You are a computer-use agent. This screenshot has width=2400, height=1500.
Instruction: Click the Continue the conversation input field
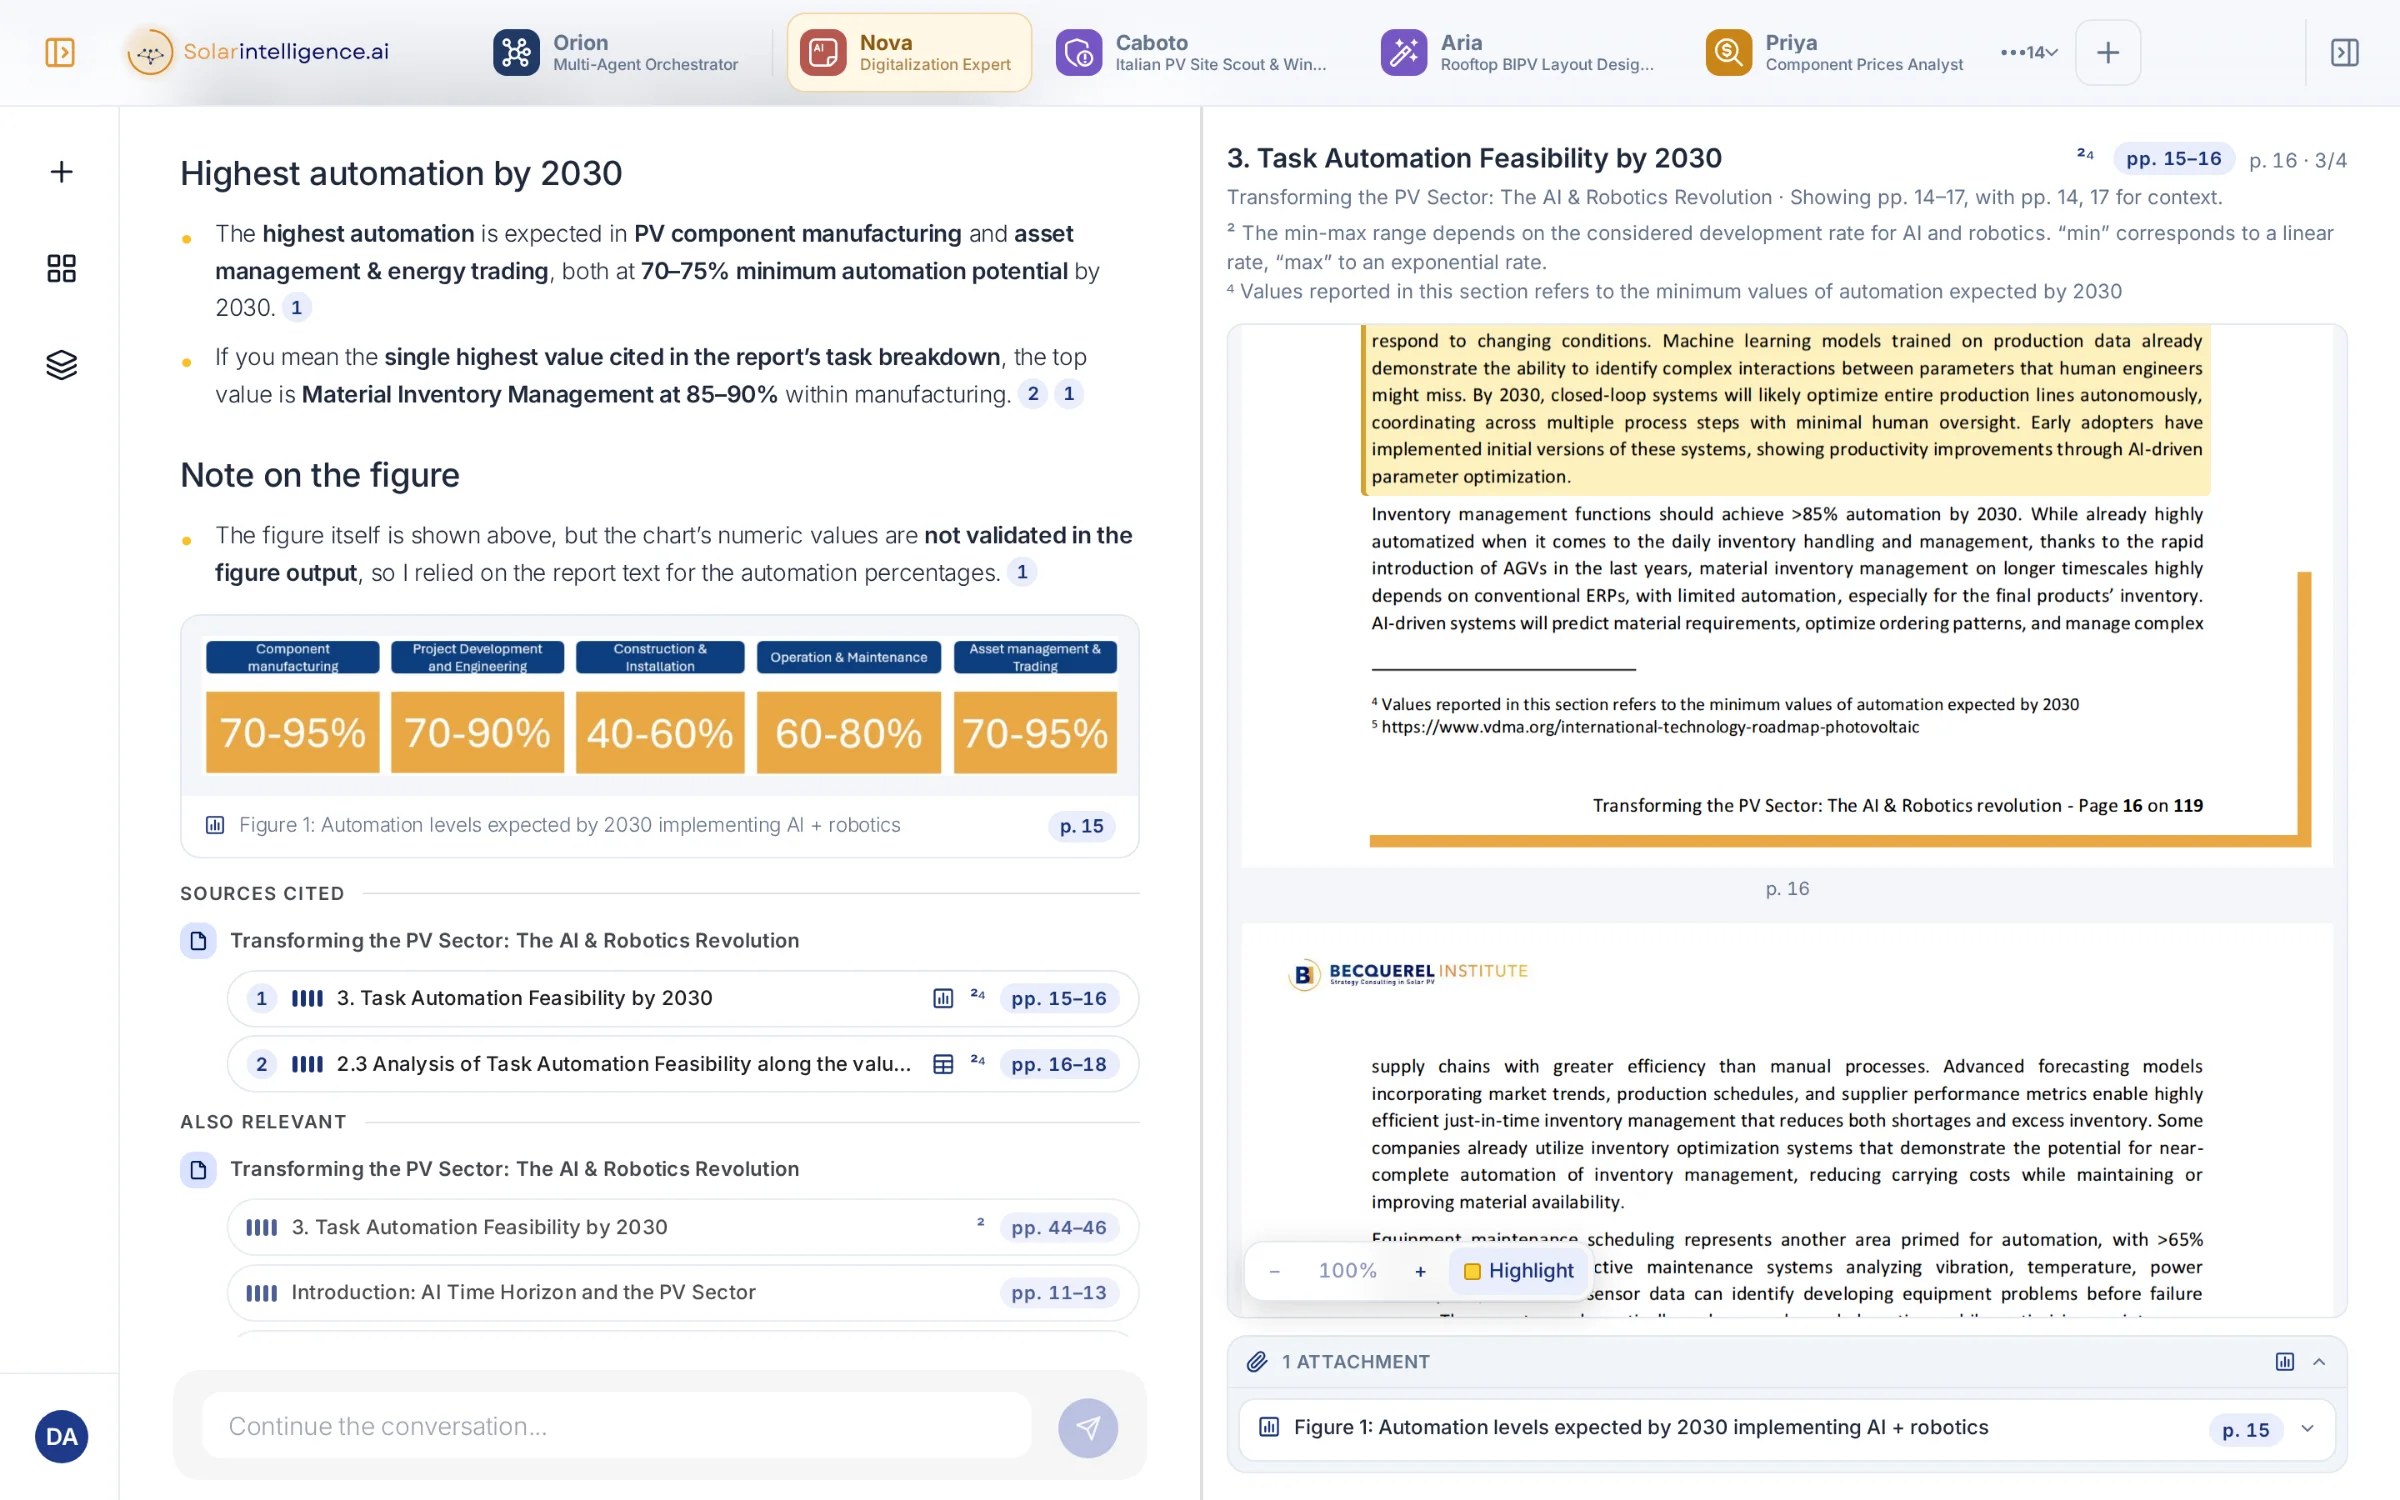pos(617,1426)
